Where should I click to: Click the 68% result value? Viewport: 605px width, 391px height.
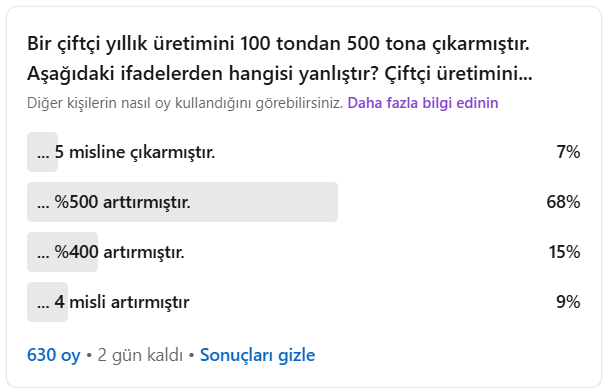(563, 202)
